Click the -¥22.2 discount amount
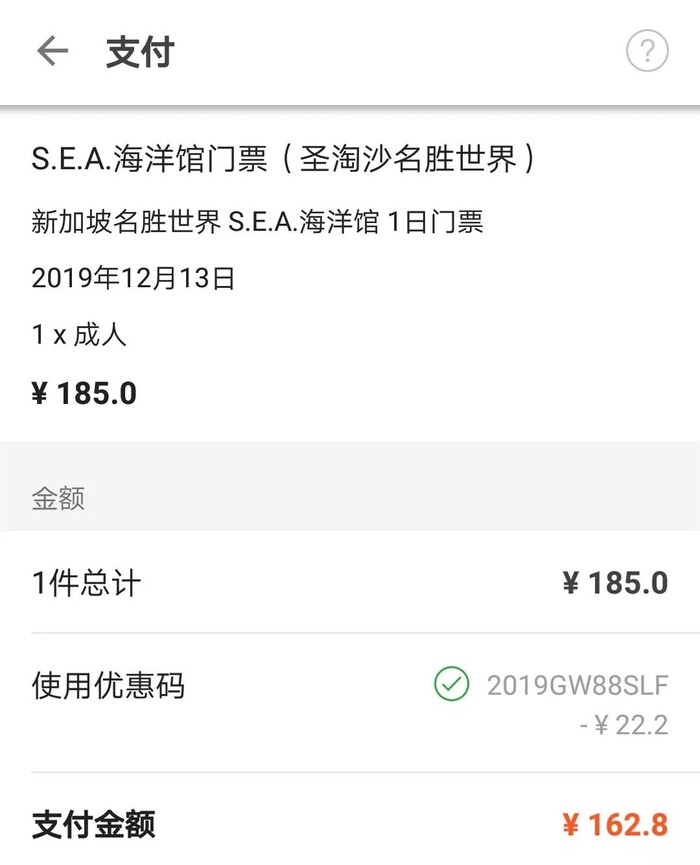Screen dimensions: 700x865 click(623, 725)
